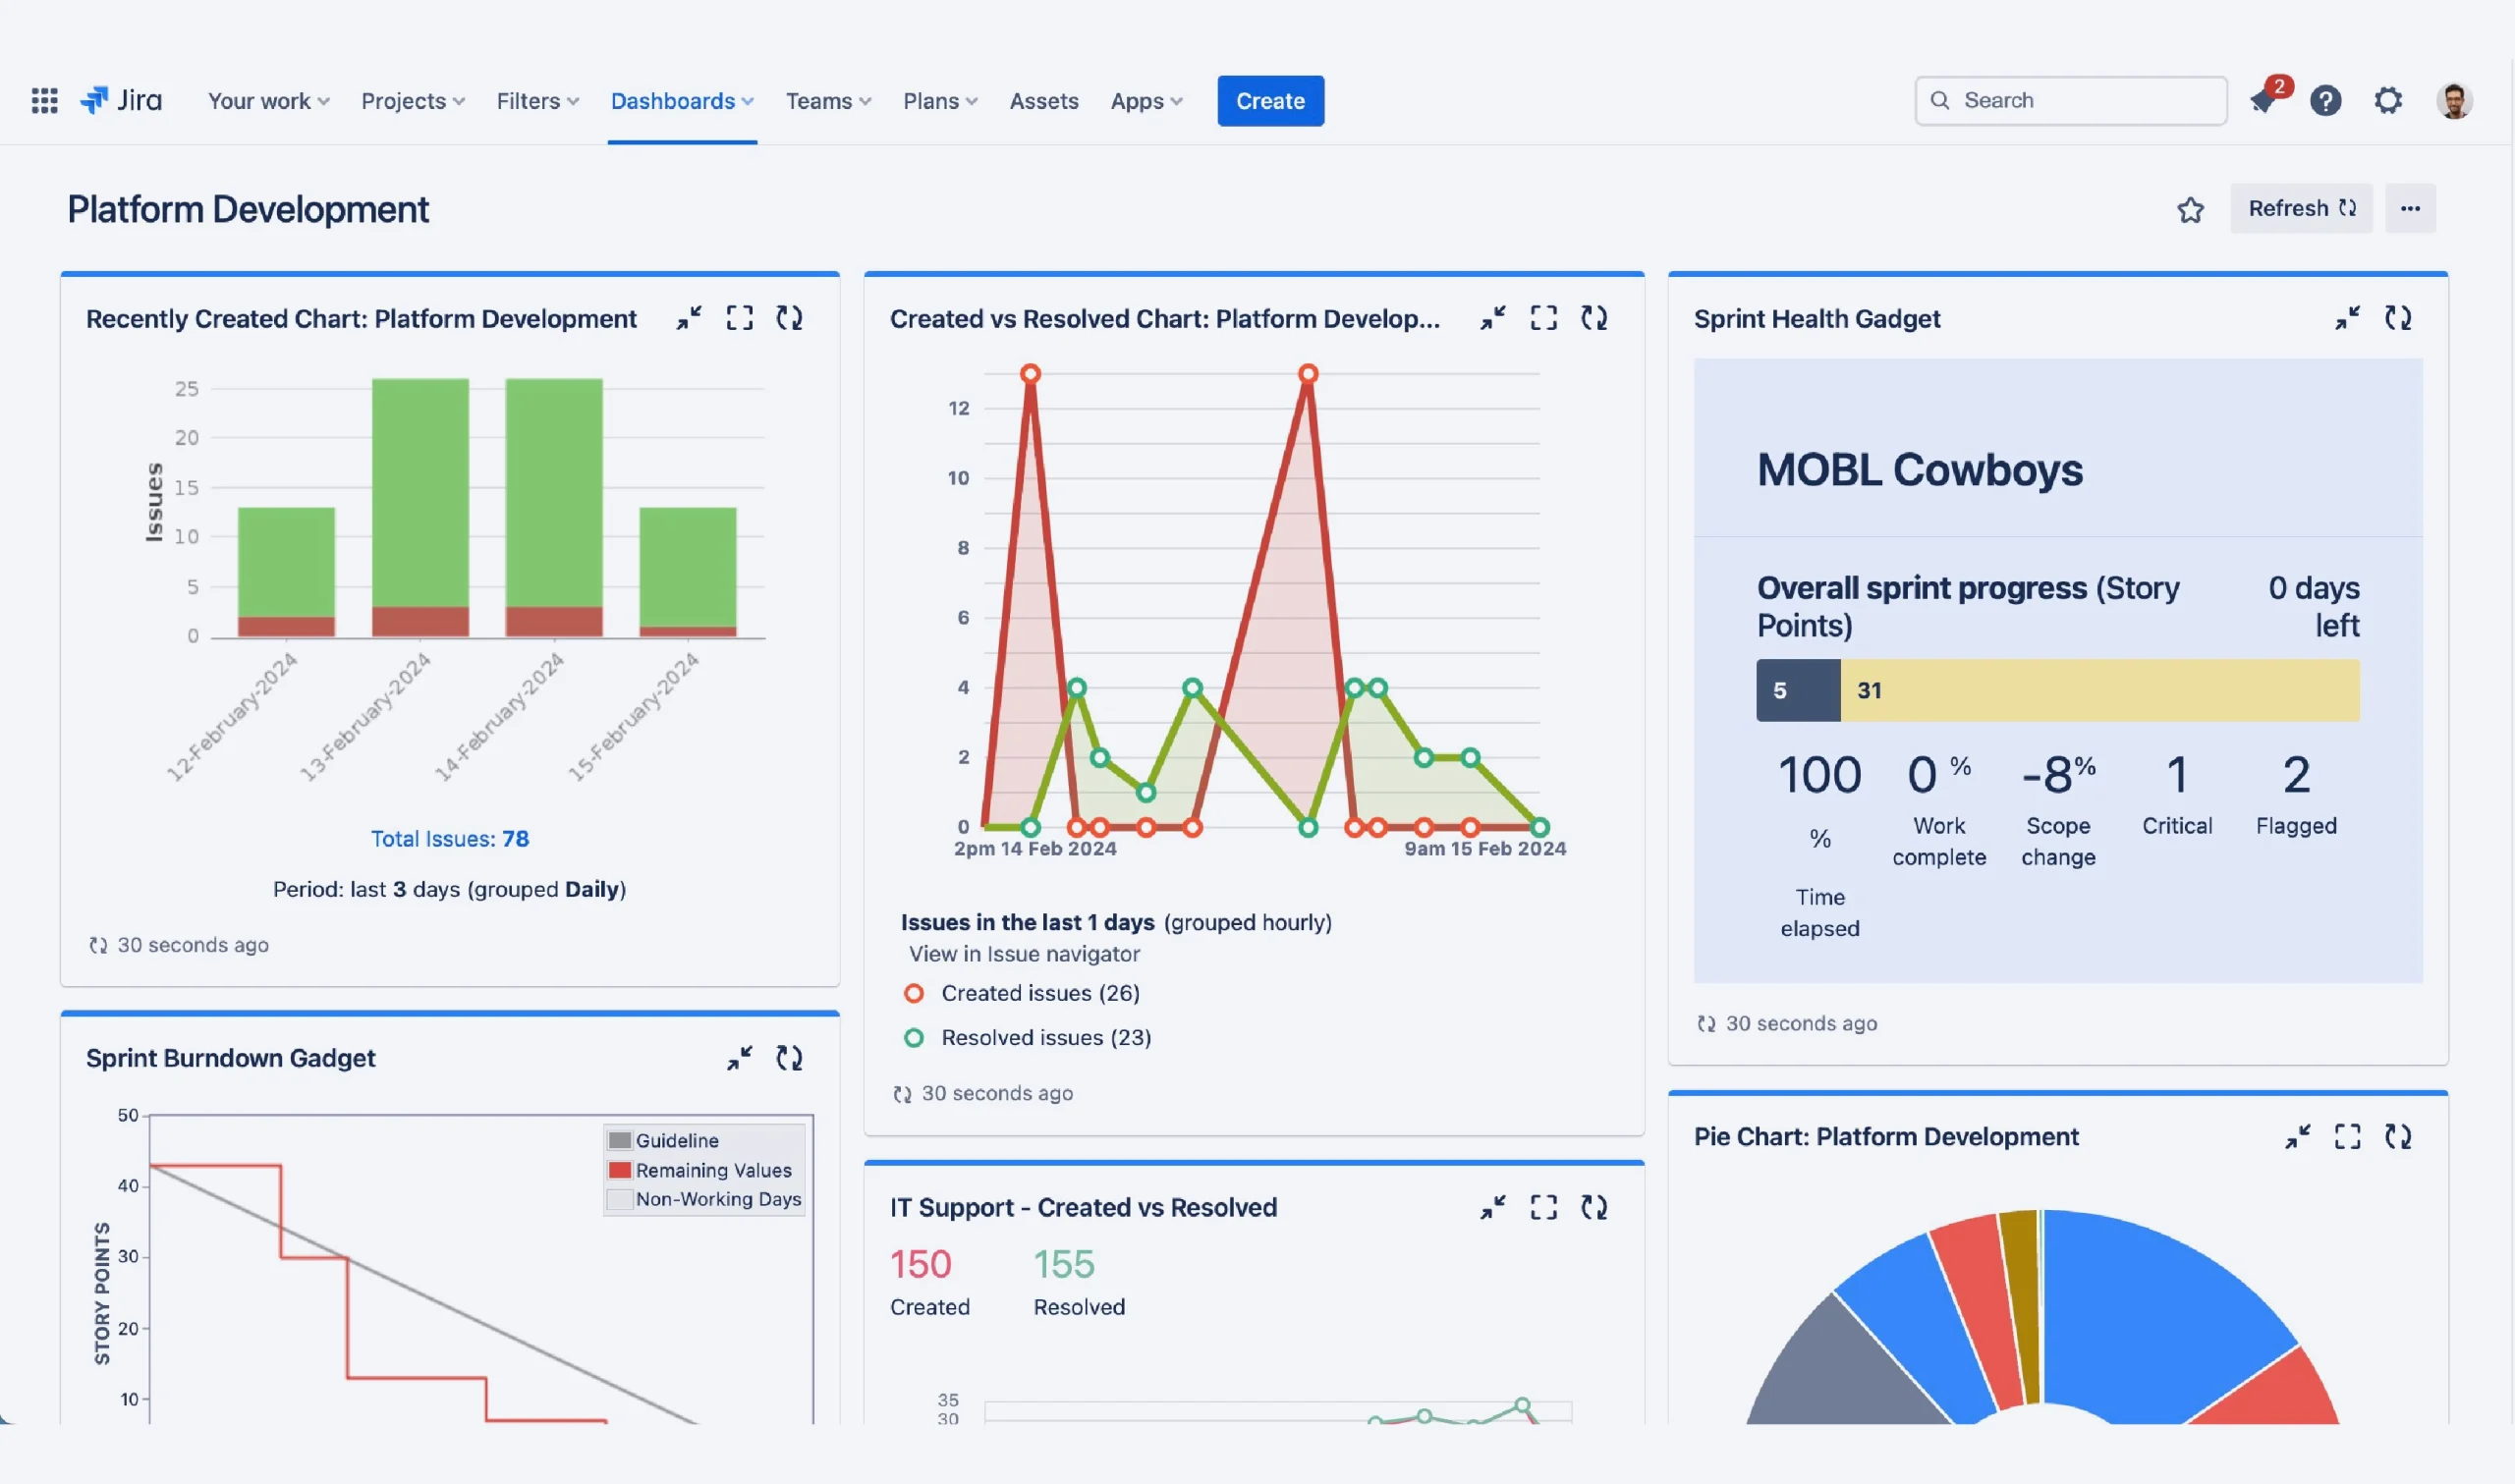Expand the Your work dropdown

coord(268,101)
